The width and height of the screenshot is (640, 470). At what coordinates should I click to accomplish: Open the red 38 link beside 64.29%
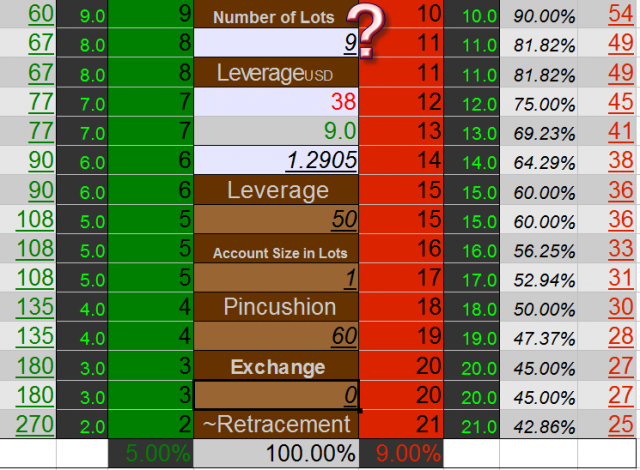tap(621, 160)
